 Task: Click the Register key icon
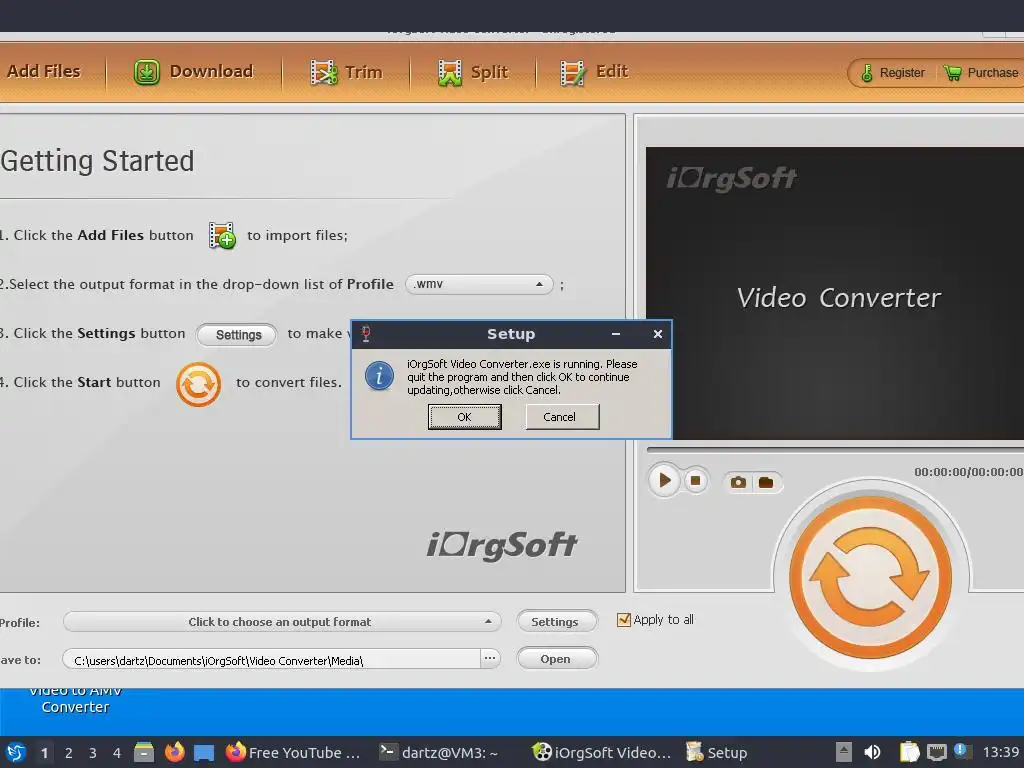[x=867, y=73]
